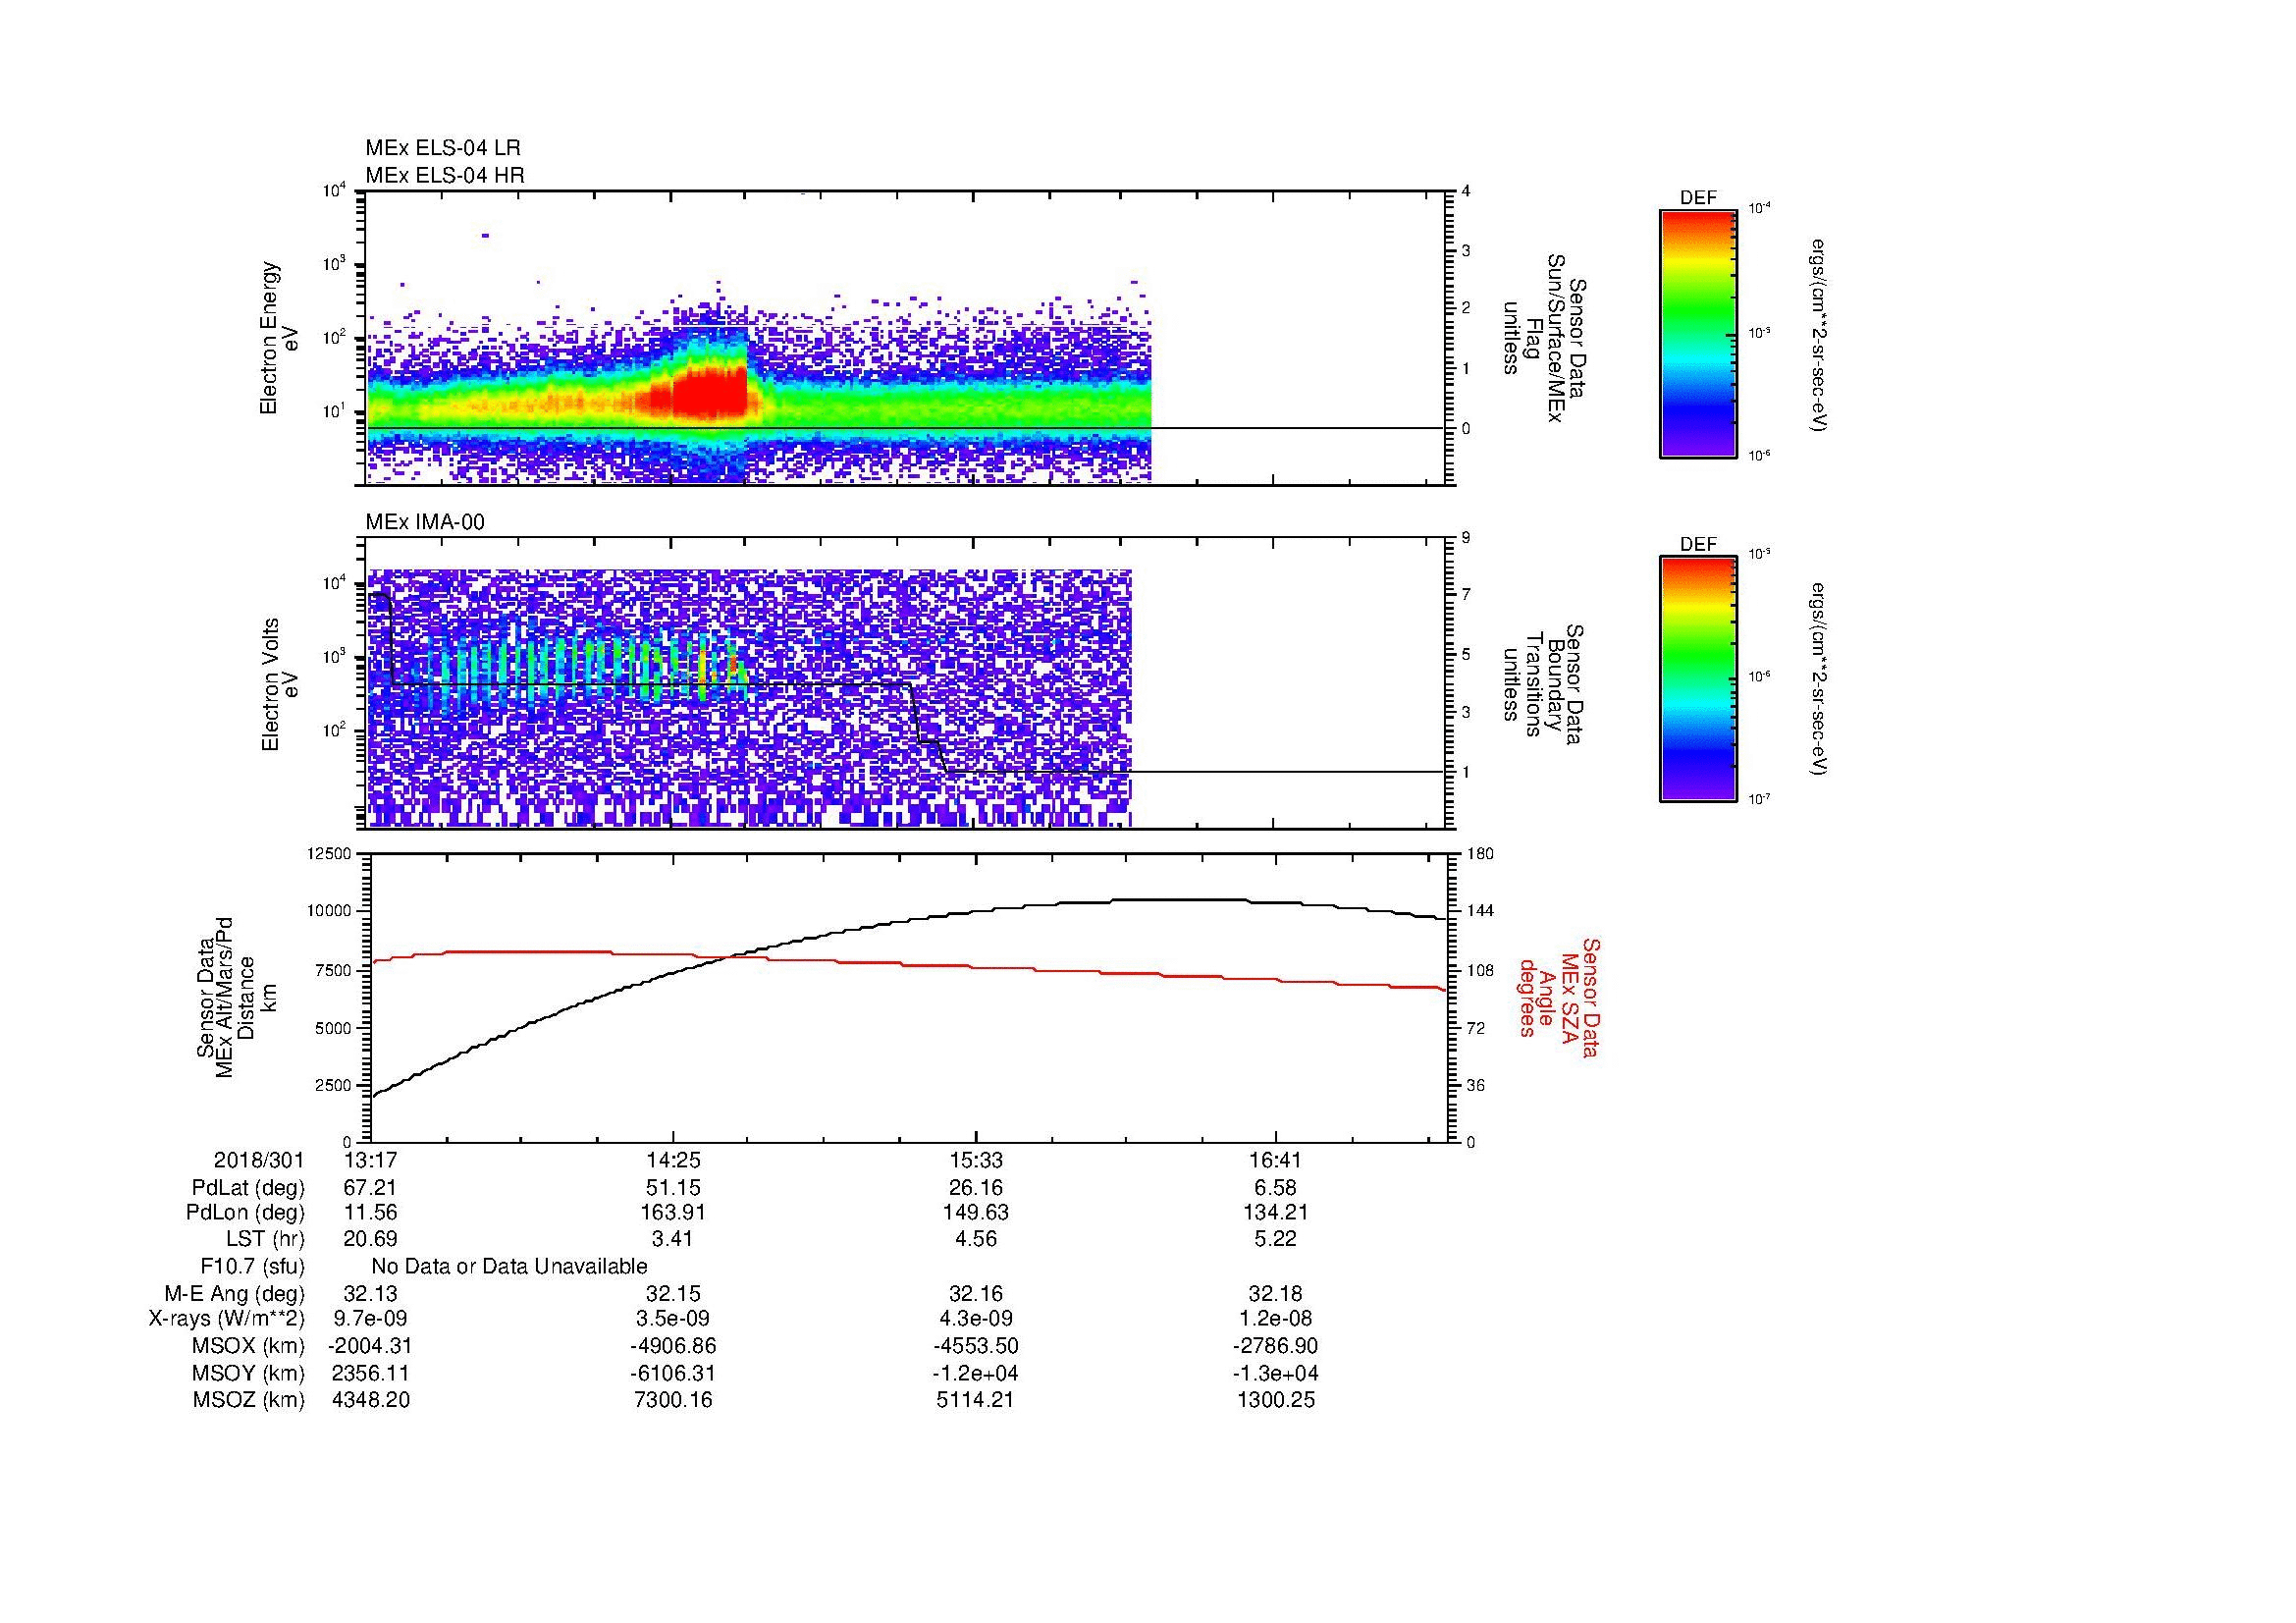This screenshot has width=2296, height=1623.
Task: Click MSOZ value '1300.25'
Action: coord(1276,1400)
